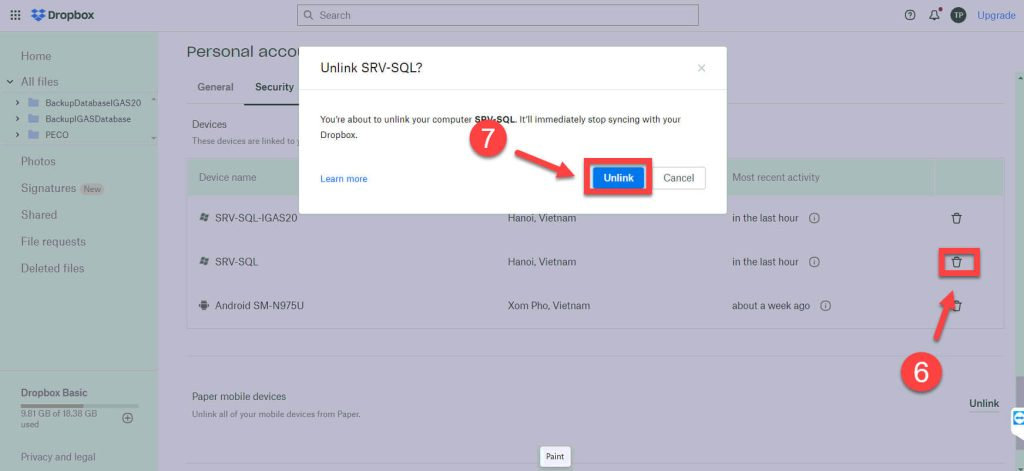Click the Dropbox Basic plan label
1024x471 pixels.
(x=54, y=393)
